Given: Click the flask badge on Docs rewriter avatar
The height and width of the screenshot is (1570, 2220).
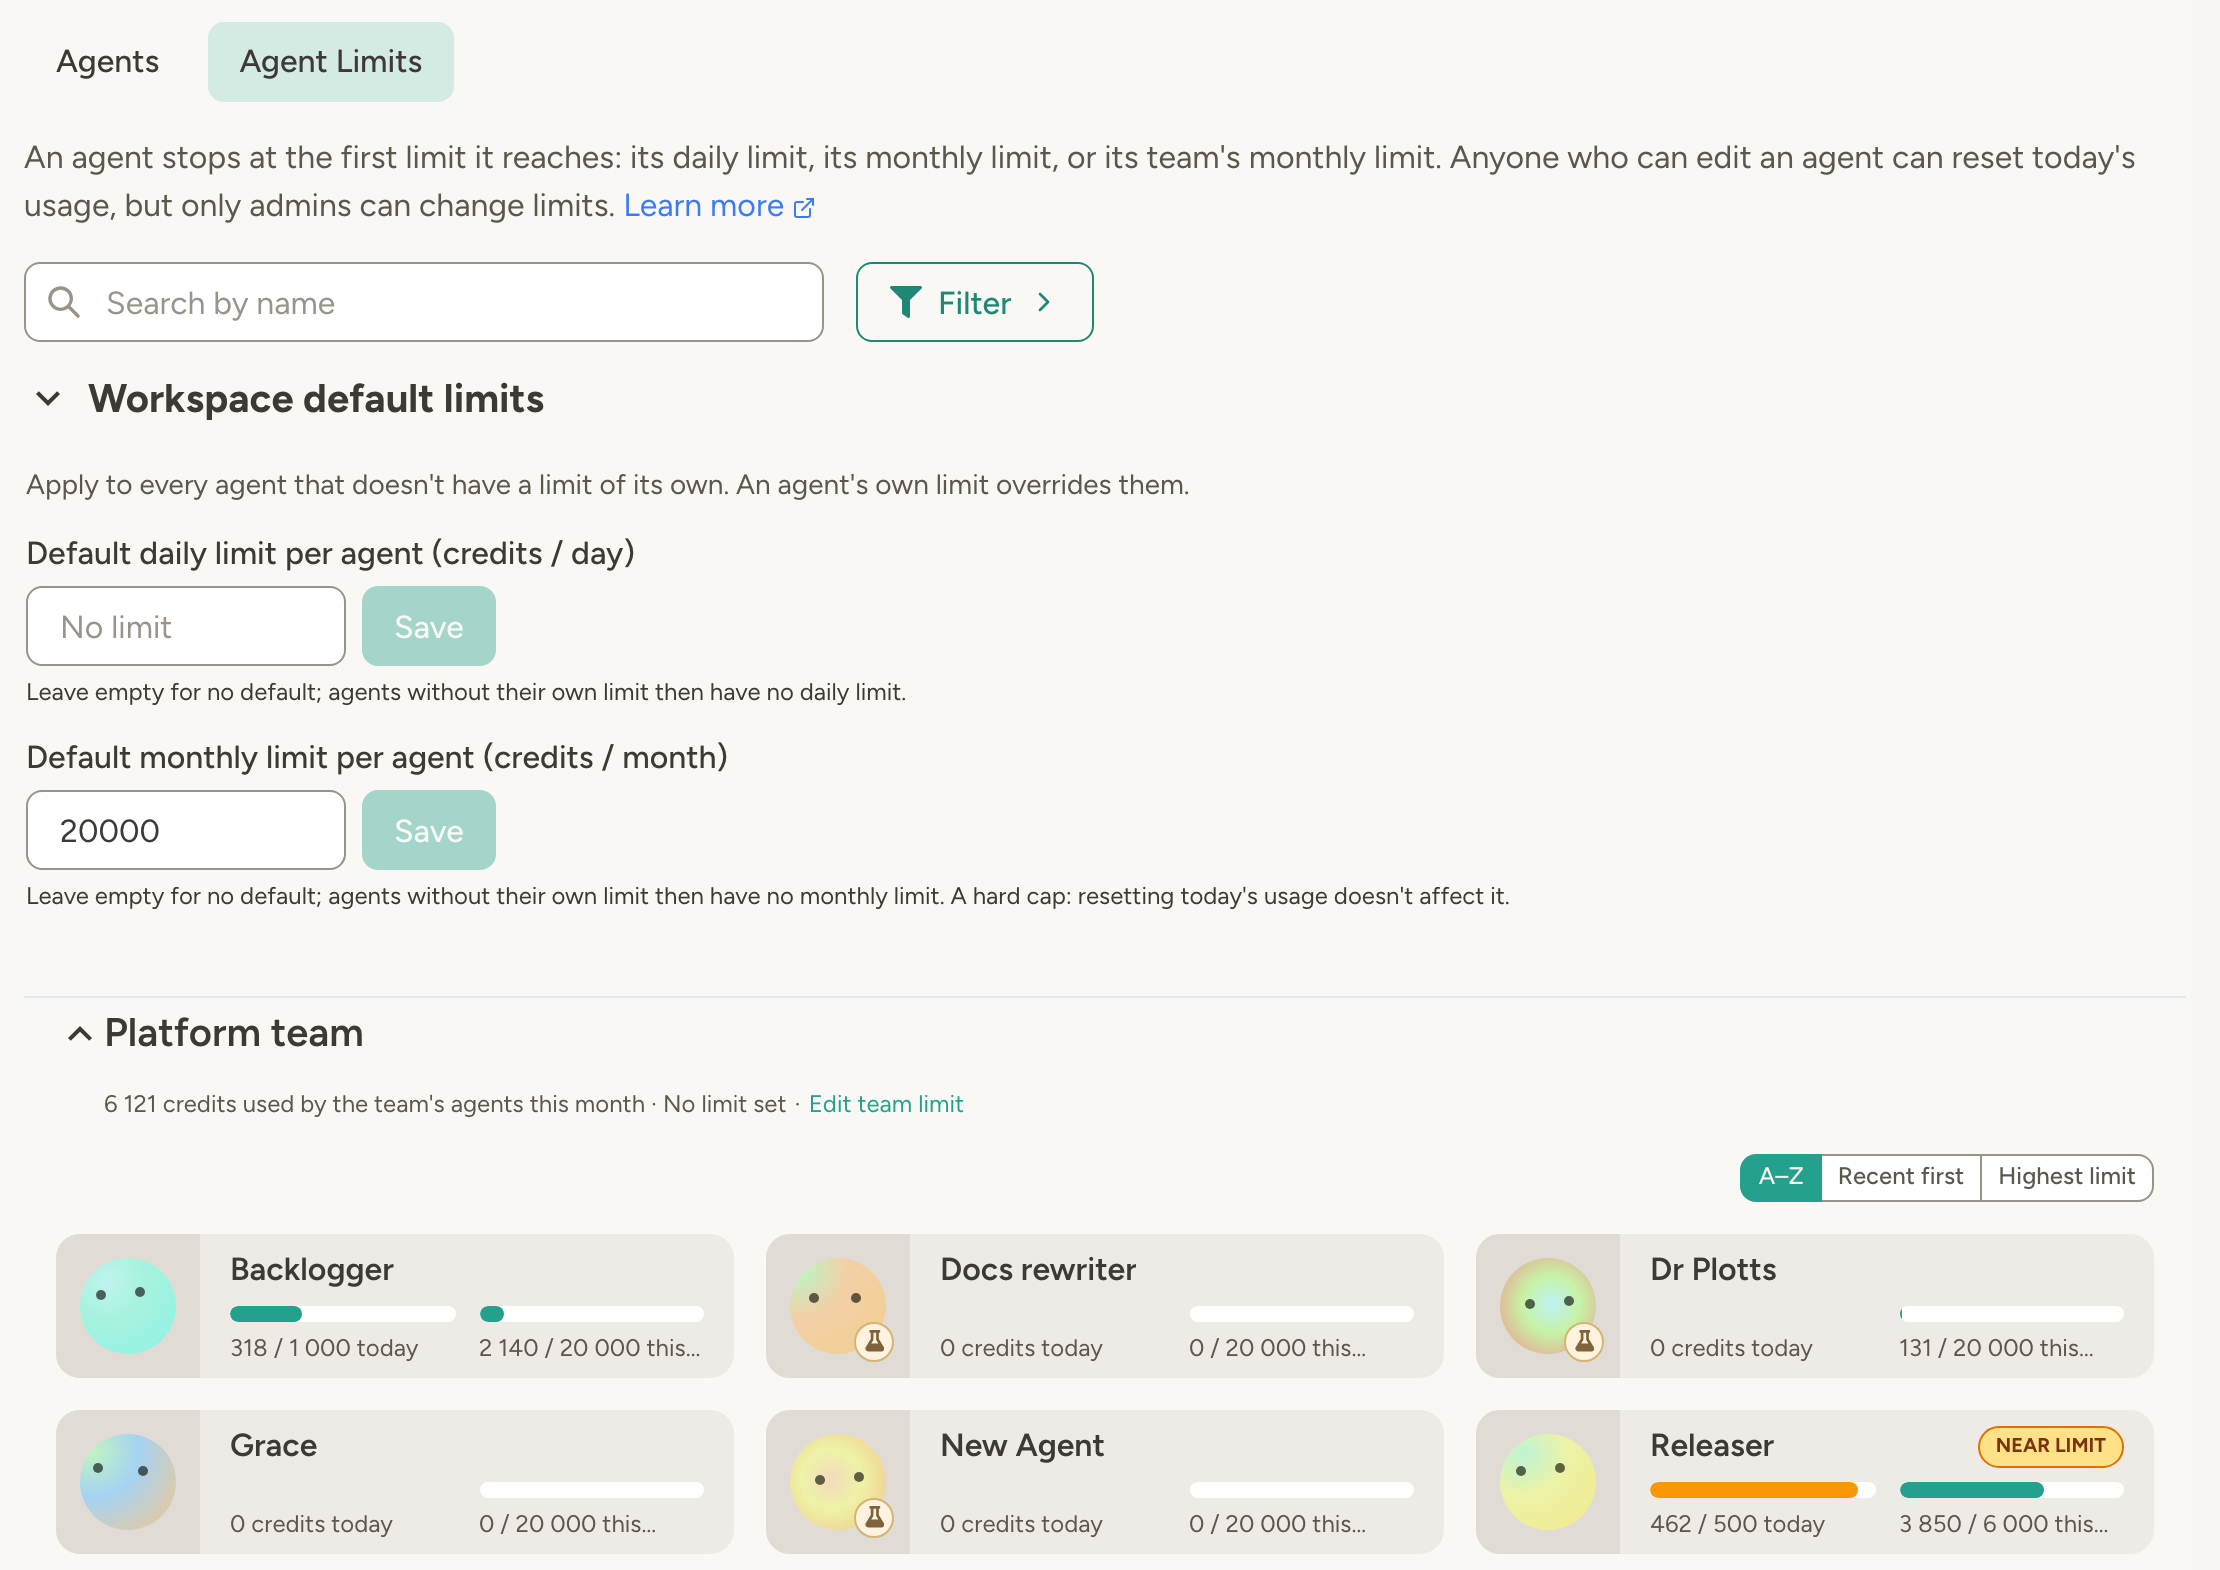Looking at the screenshot, I should [x=874, y=1341].
